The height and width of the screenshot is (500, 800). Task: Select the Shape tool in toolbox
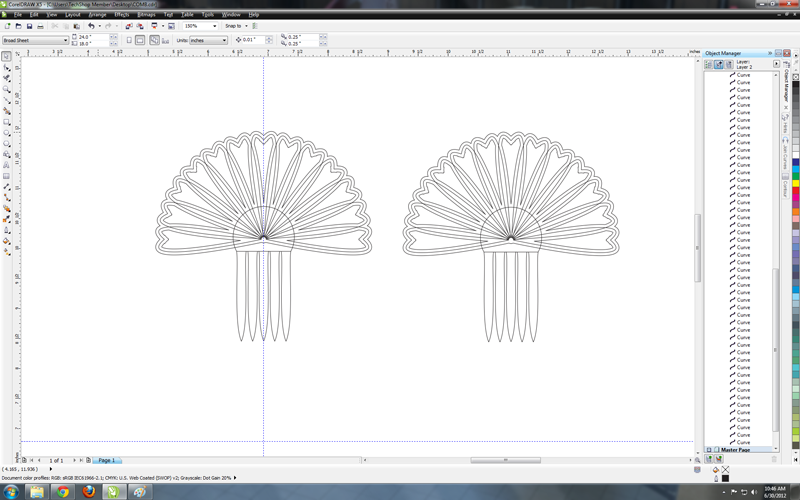[7, 67]
